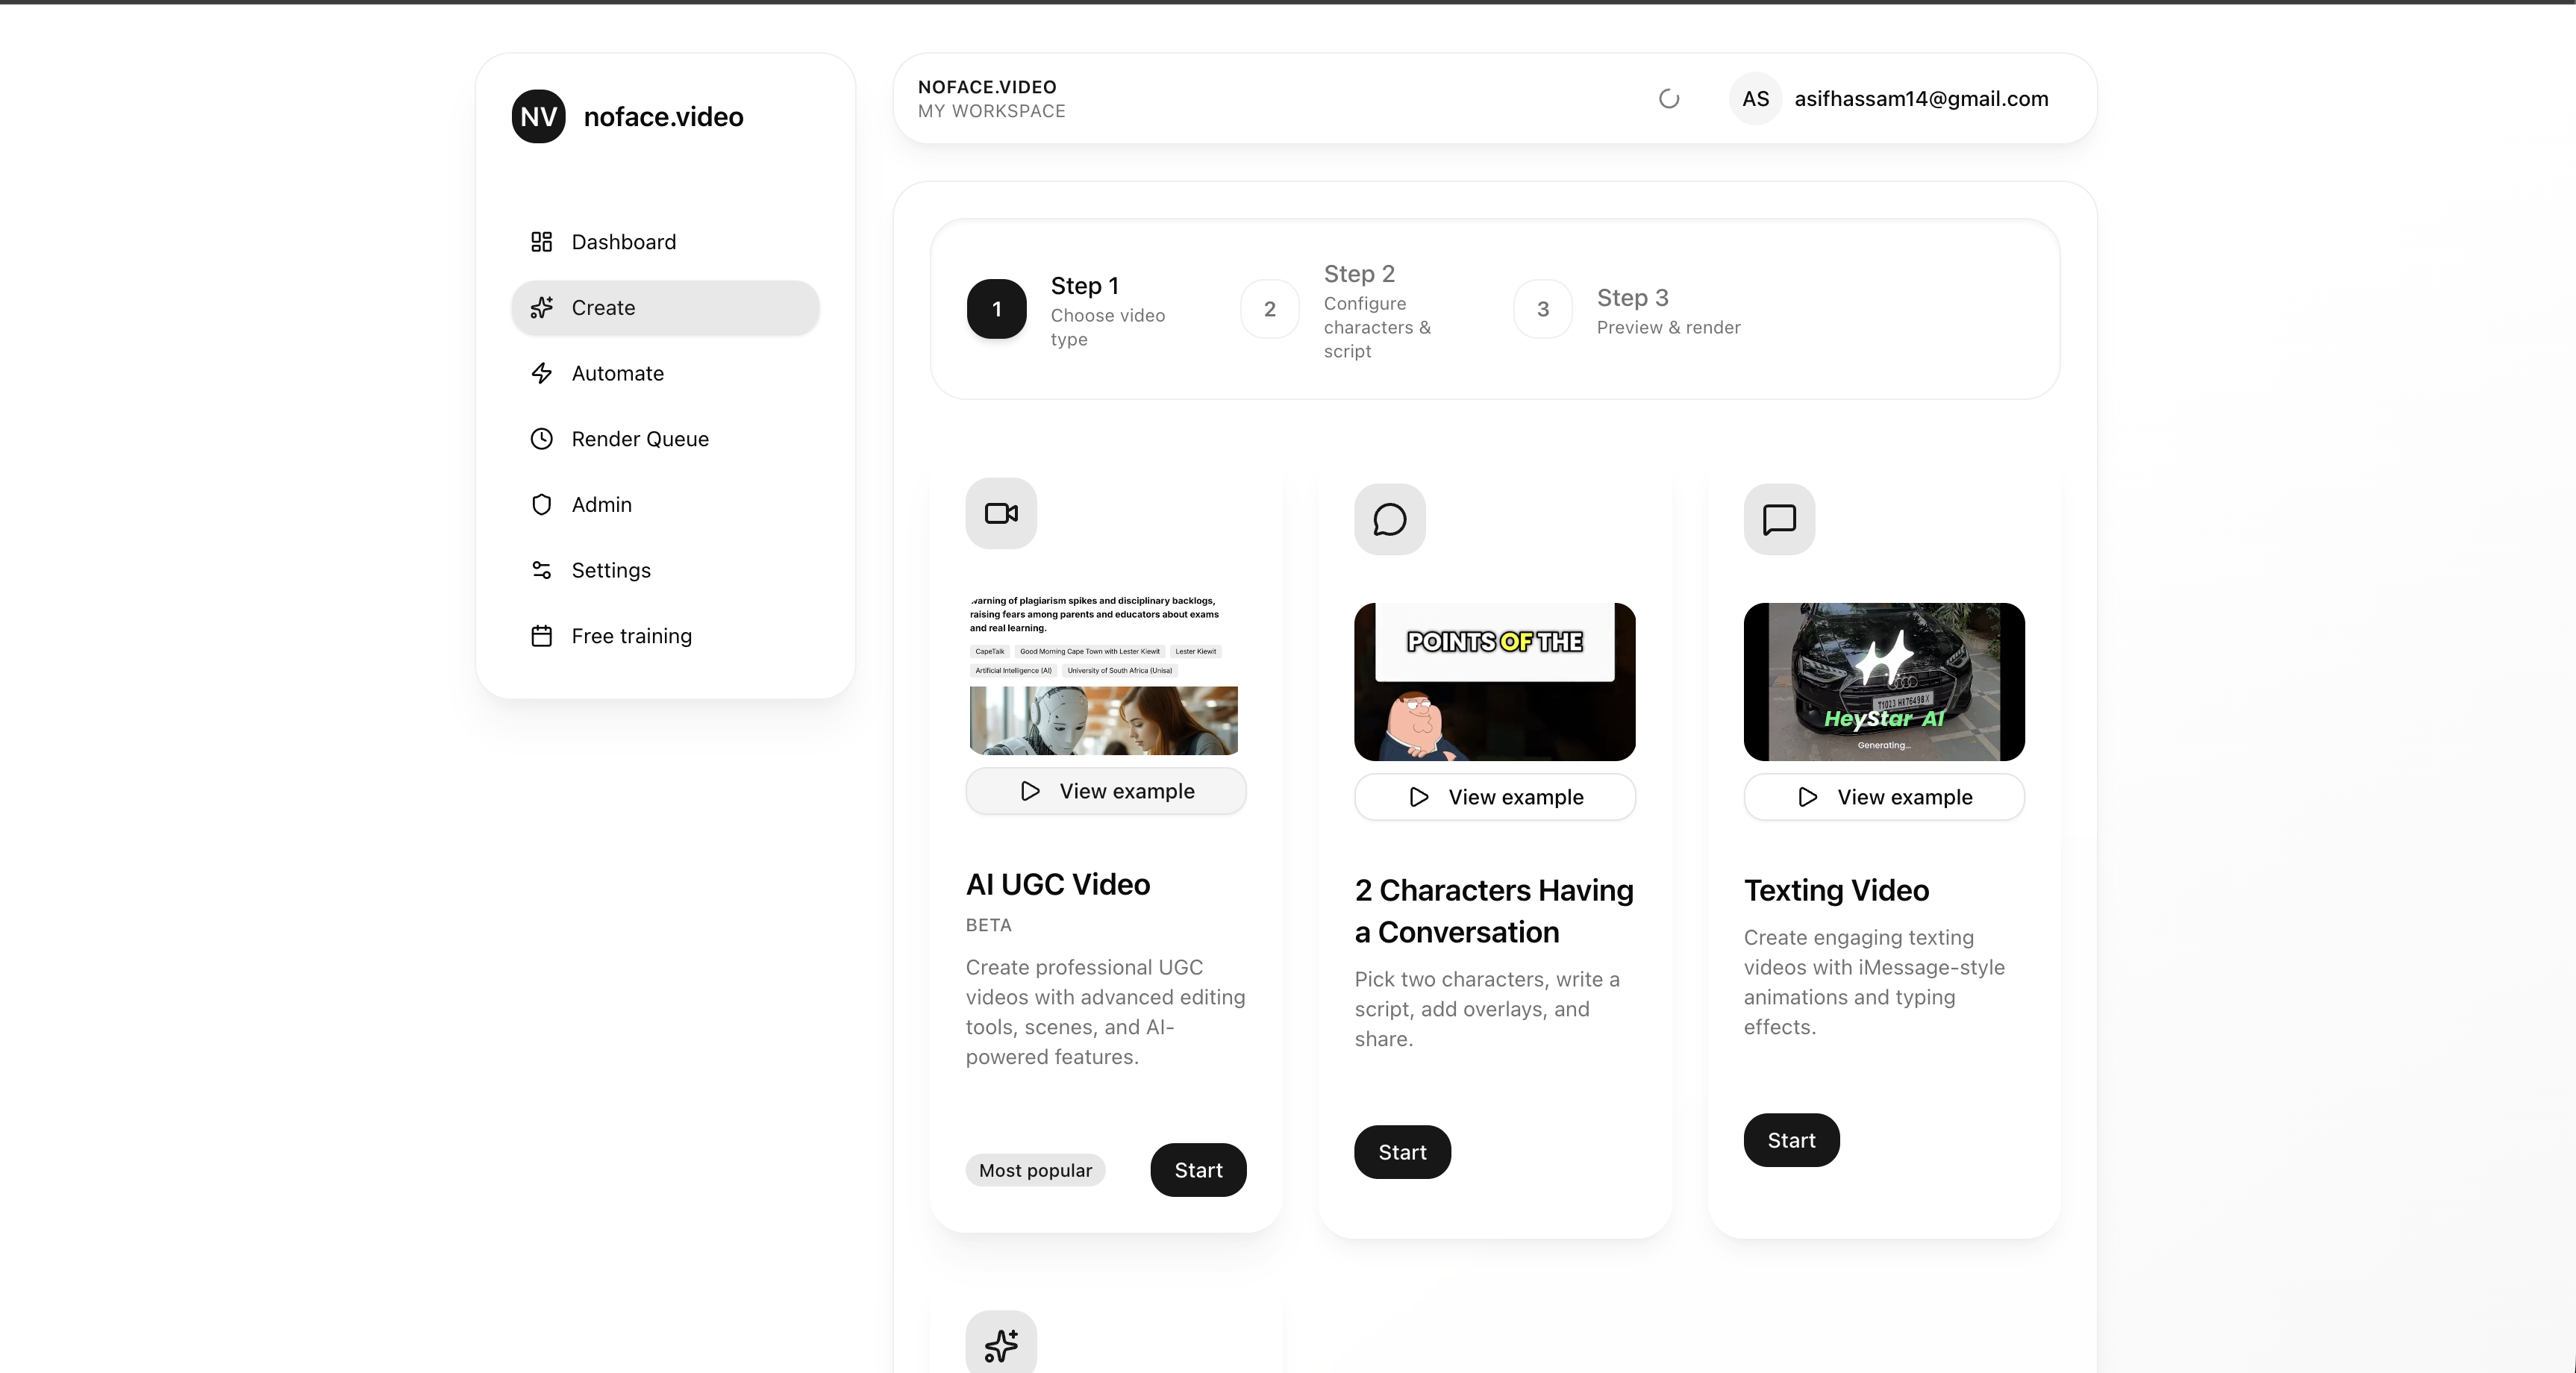
Task: Click the message square icon on the Texting Video card
Action: (x=1778, y=519)
